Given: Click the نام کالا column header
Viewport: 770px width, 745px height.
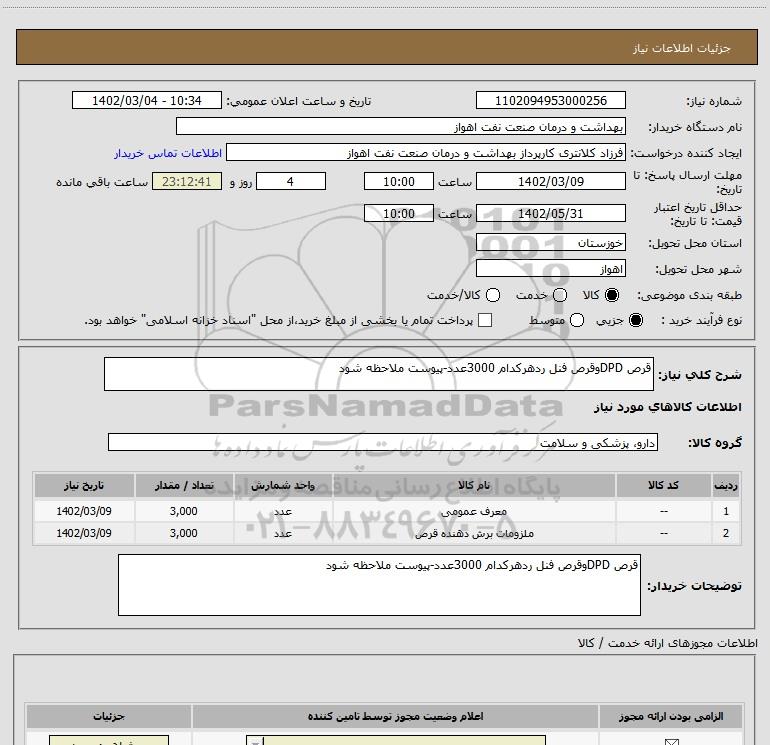Looking at the screenshot, I should (x=474, y=486).
